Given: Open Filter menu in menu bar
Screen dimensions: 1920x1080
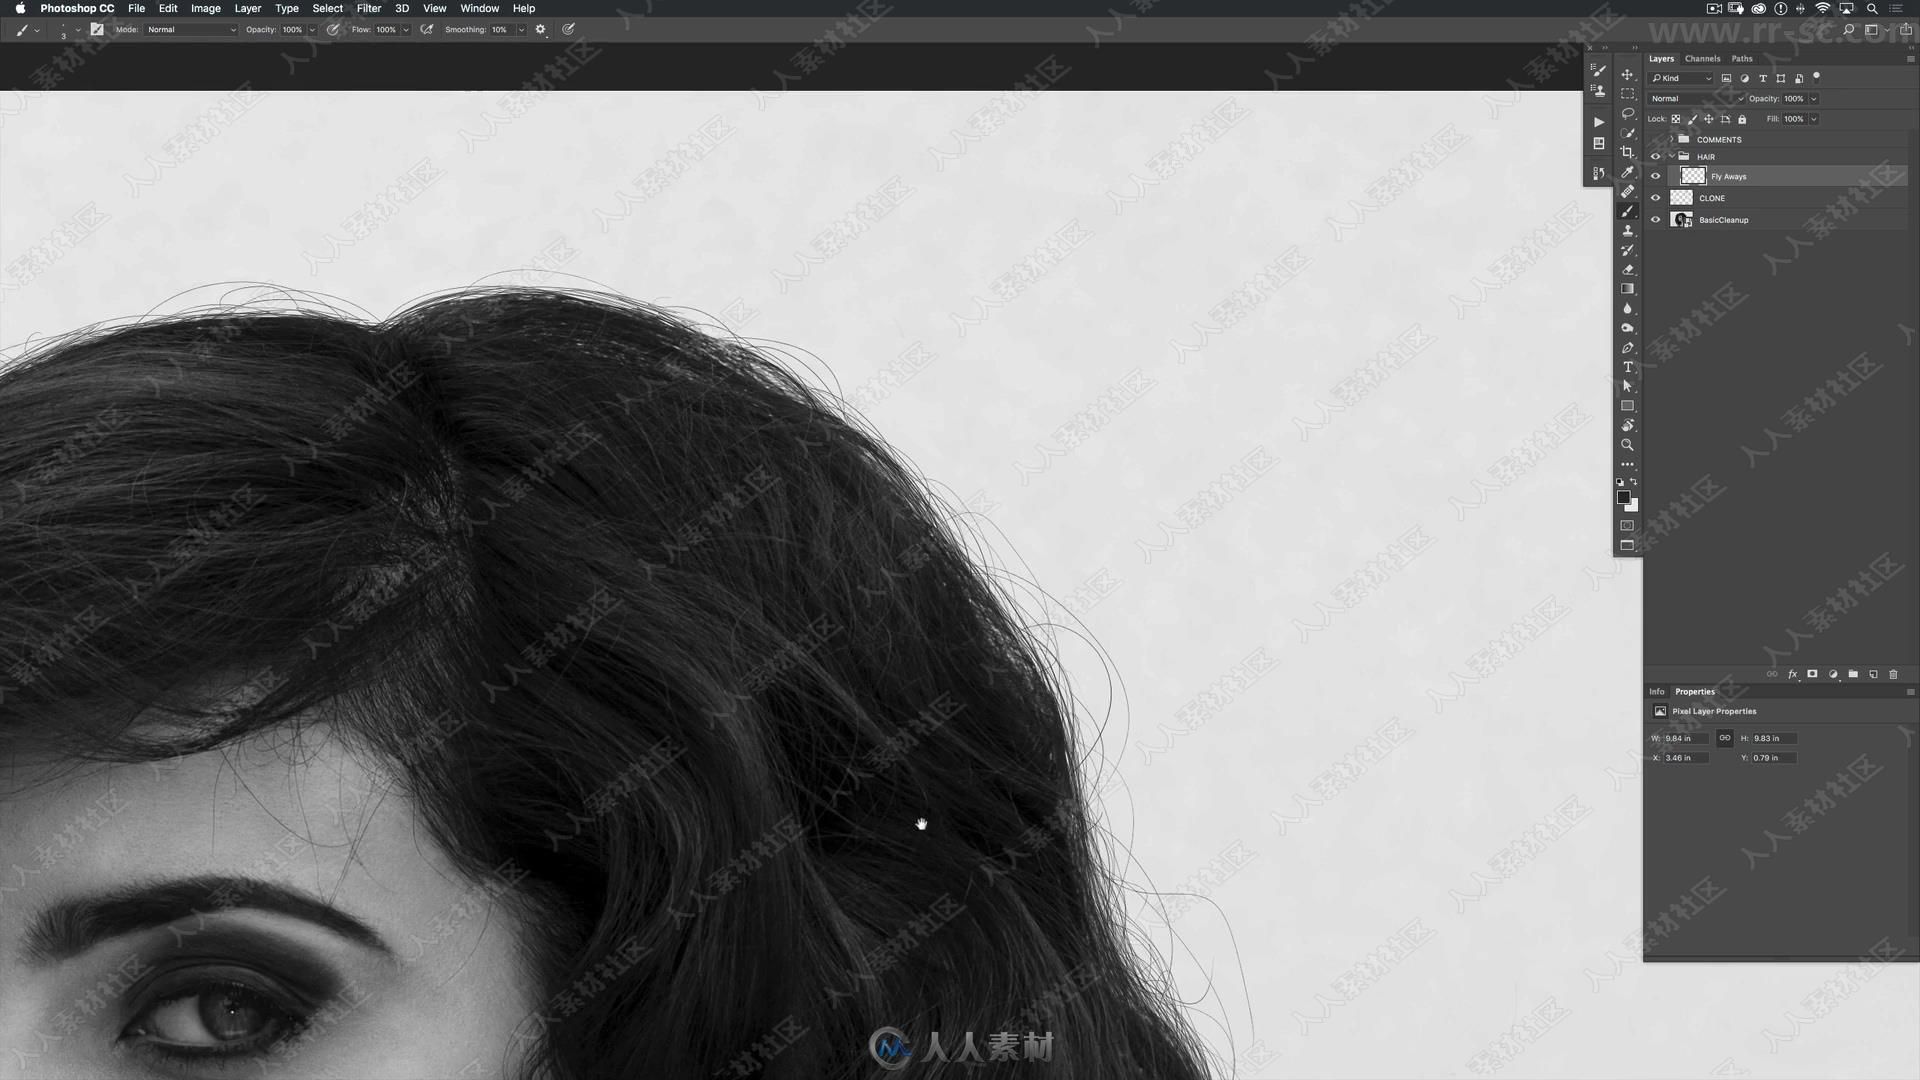Looking at the screenshot, I should 368,8.
